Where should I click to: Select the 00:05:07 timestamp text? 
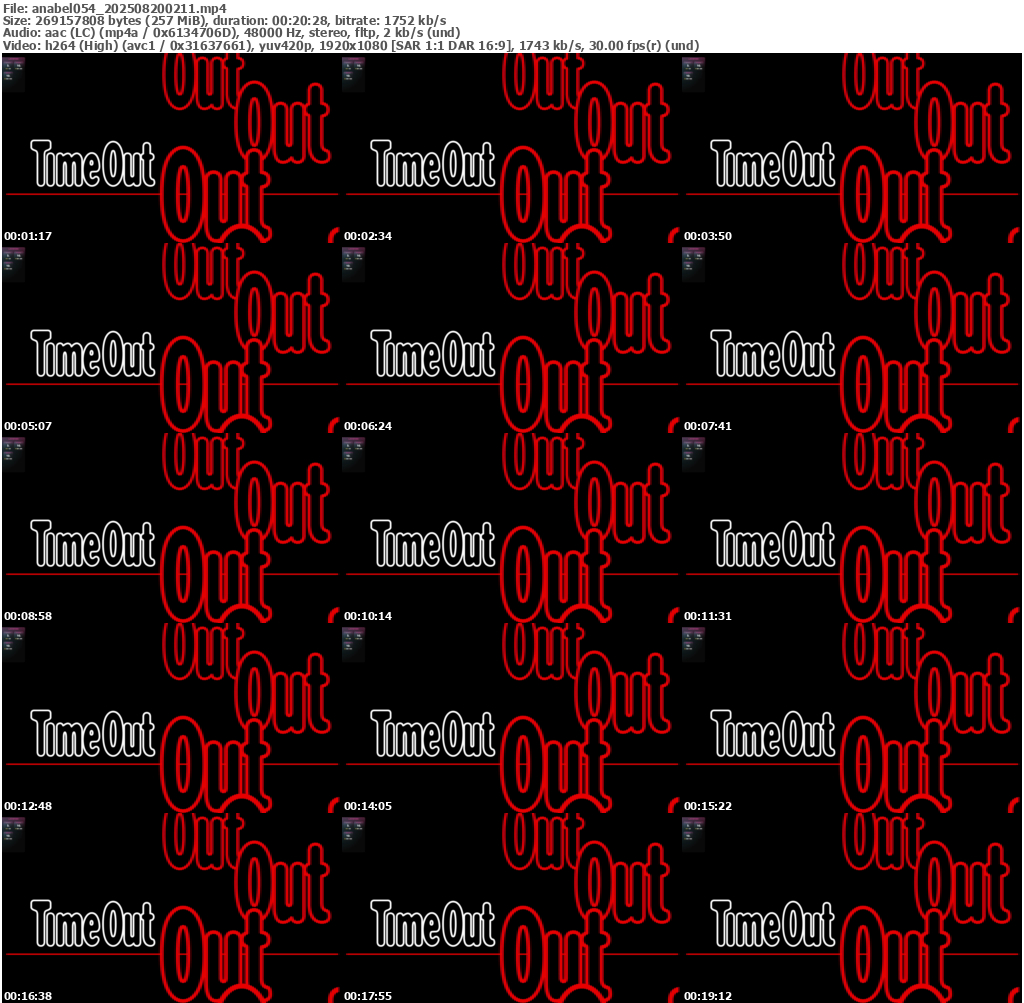(x=27, y=426)
